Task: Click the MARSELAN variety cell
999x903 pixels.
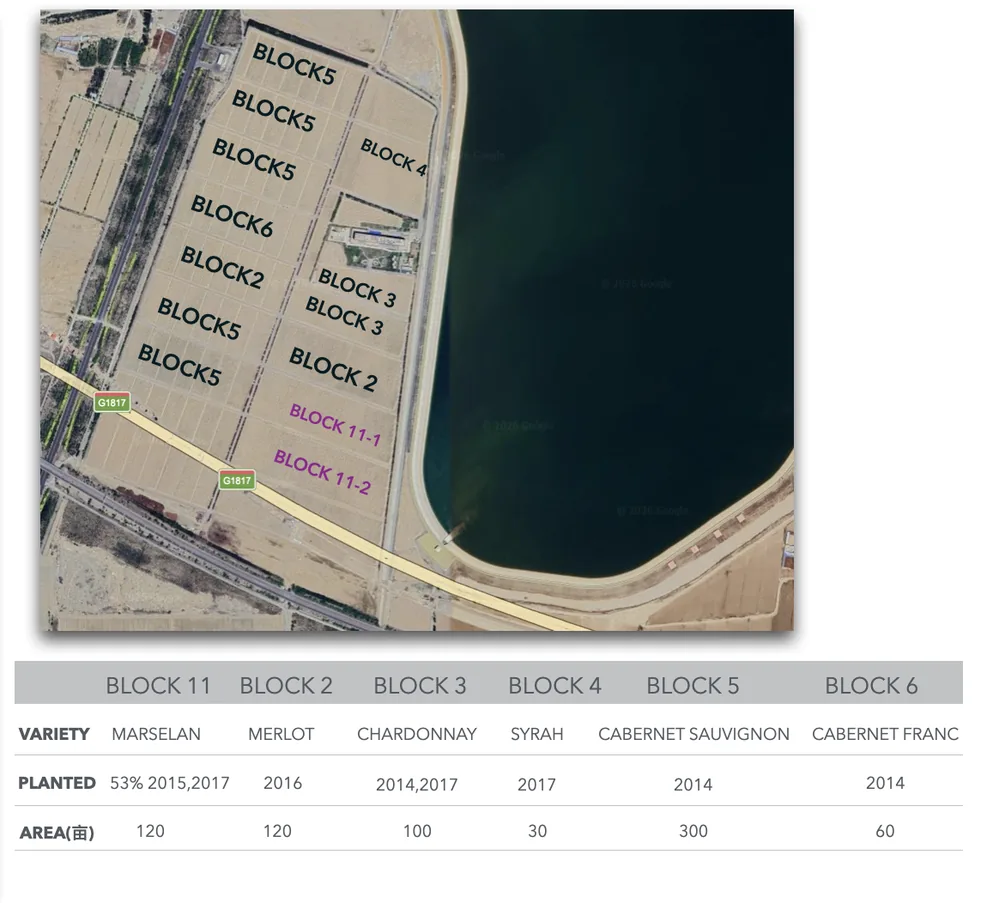Action: (156, 734)
